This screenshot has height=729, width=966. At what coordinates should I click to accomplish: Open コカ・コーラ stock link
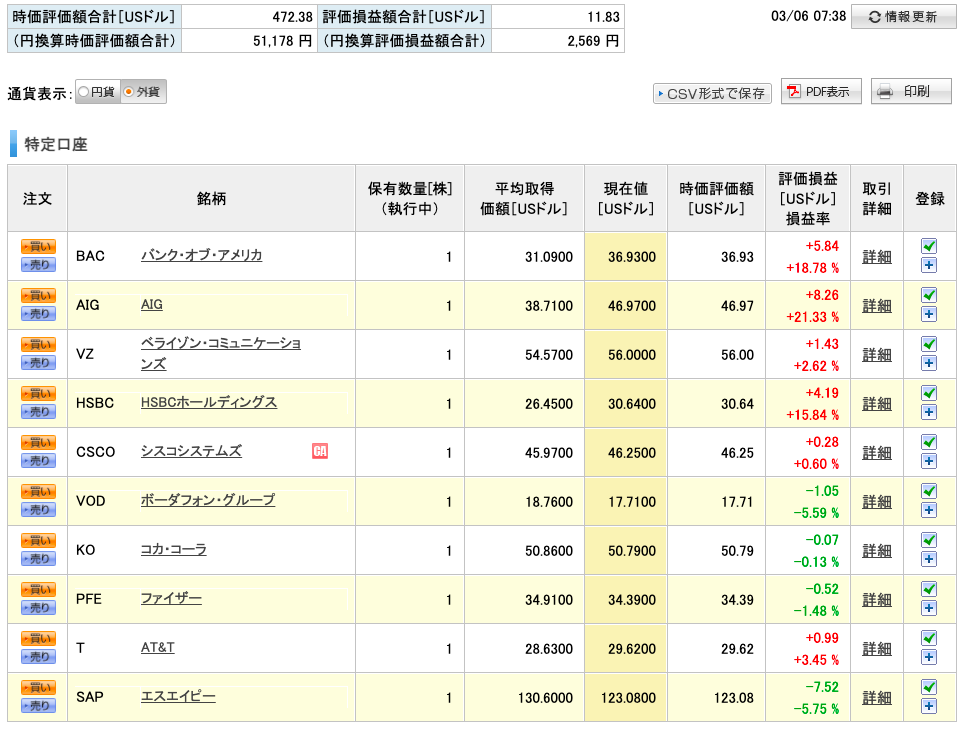[x=174, y=550]
